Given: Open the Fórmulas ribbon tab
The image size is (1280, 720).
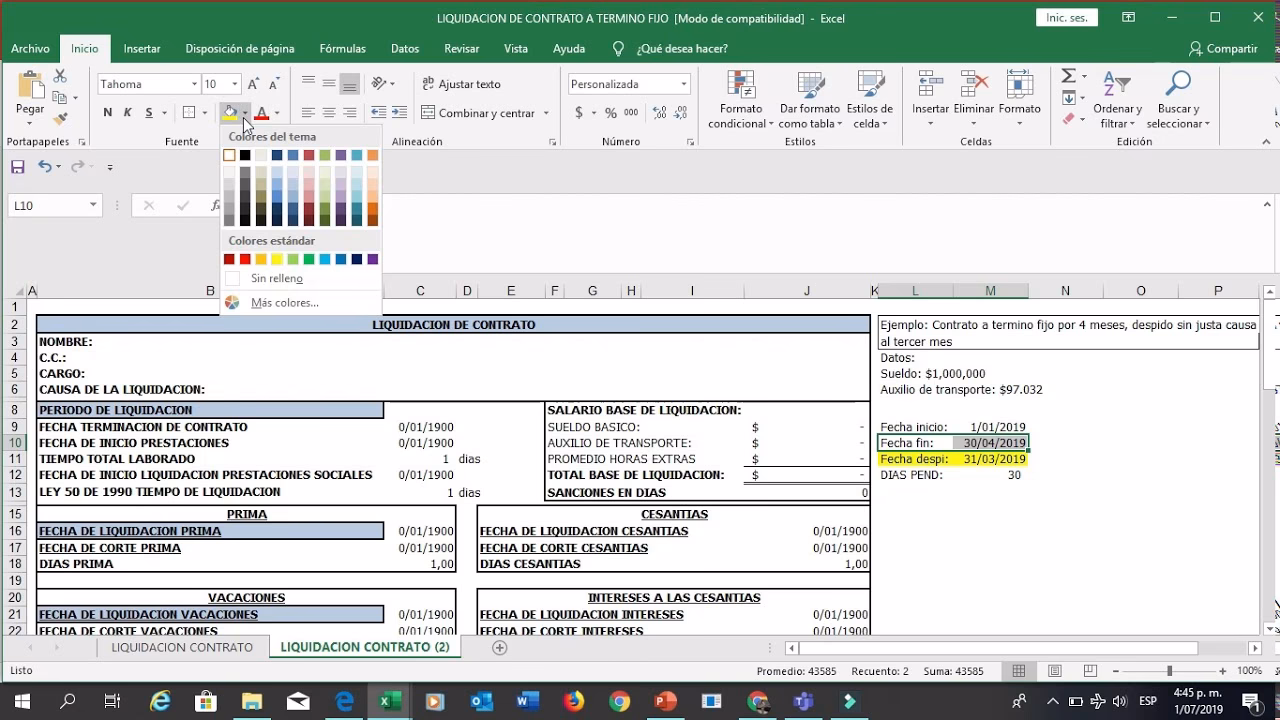Looking at the screenshot, I should (x=342, y=48).
